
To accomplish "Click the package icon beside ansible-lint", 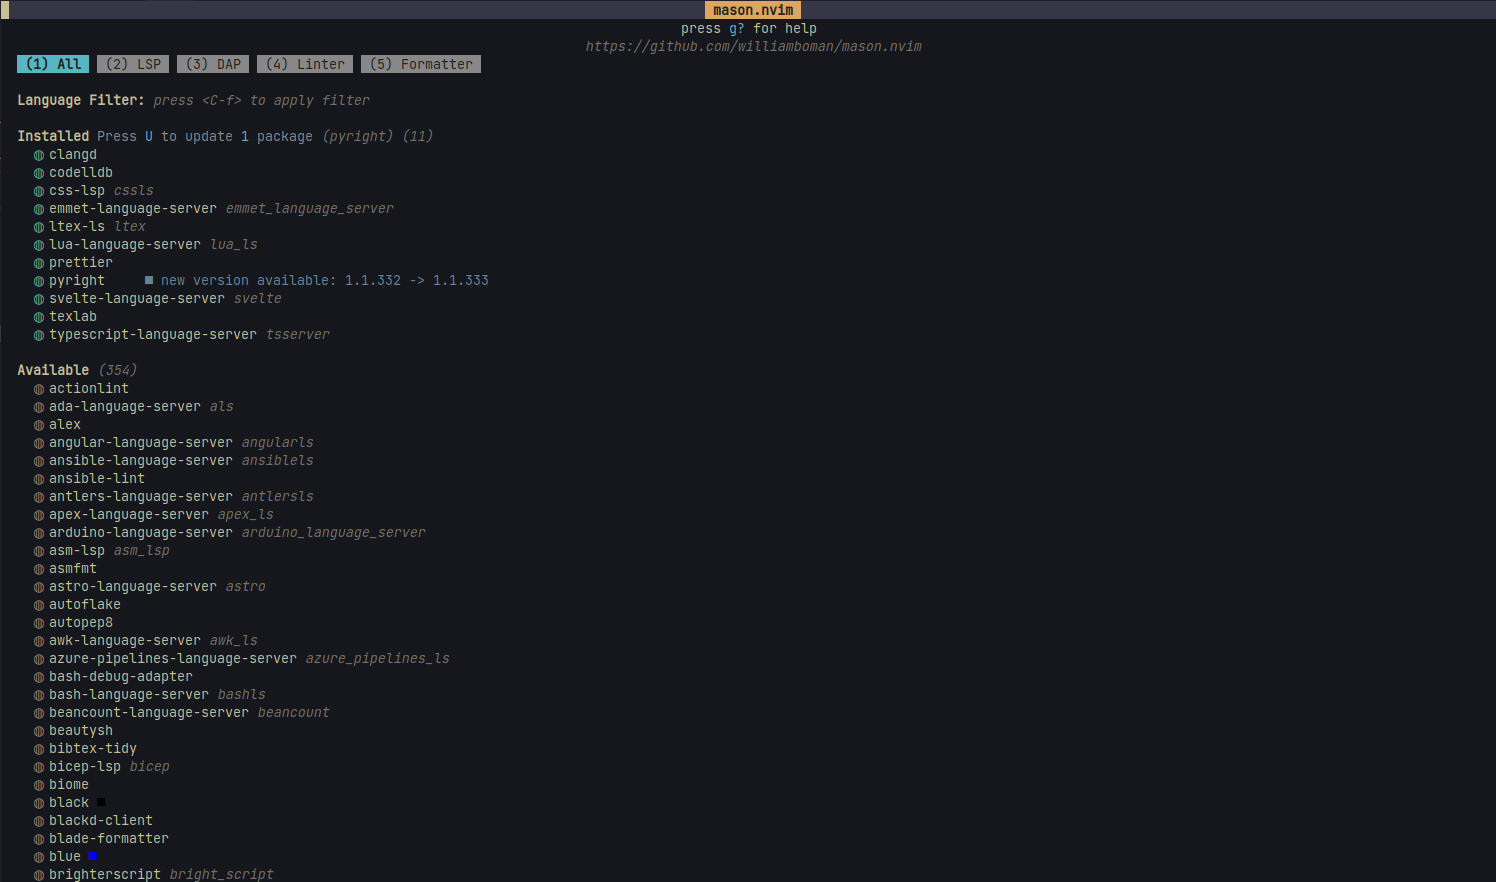I will point(39,479).
